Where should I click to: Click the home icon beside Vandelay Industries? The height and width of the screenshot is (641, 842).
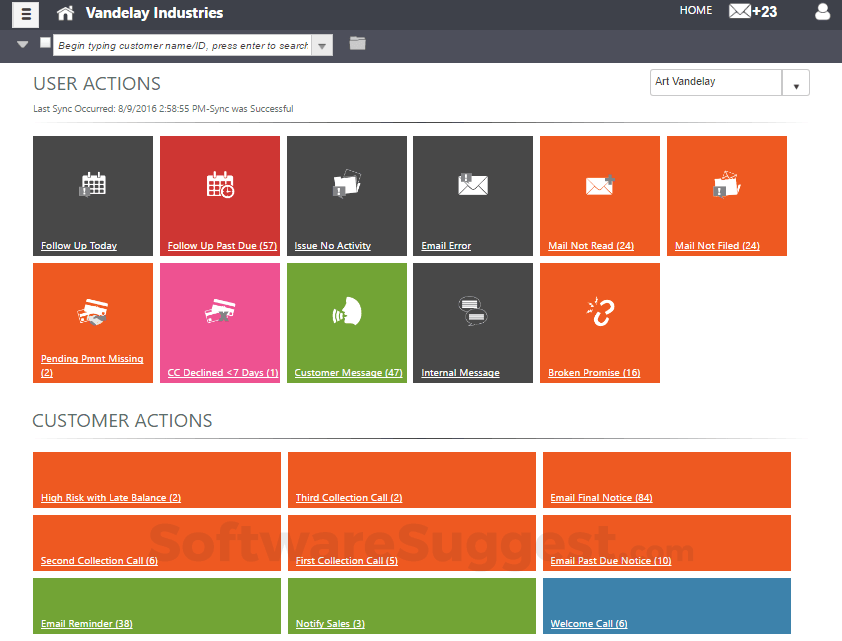65,13
